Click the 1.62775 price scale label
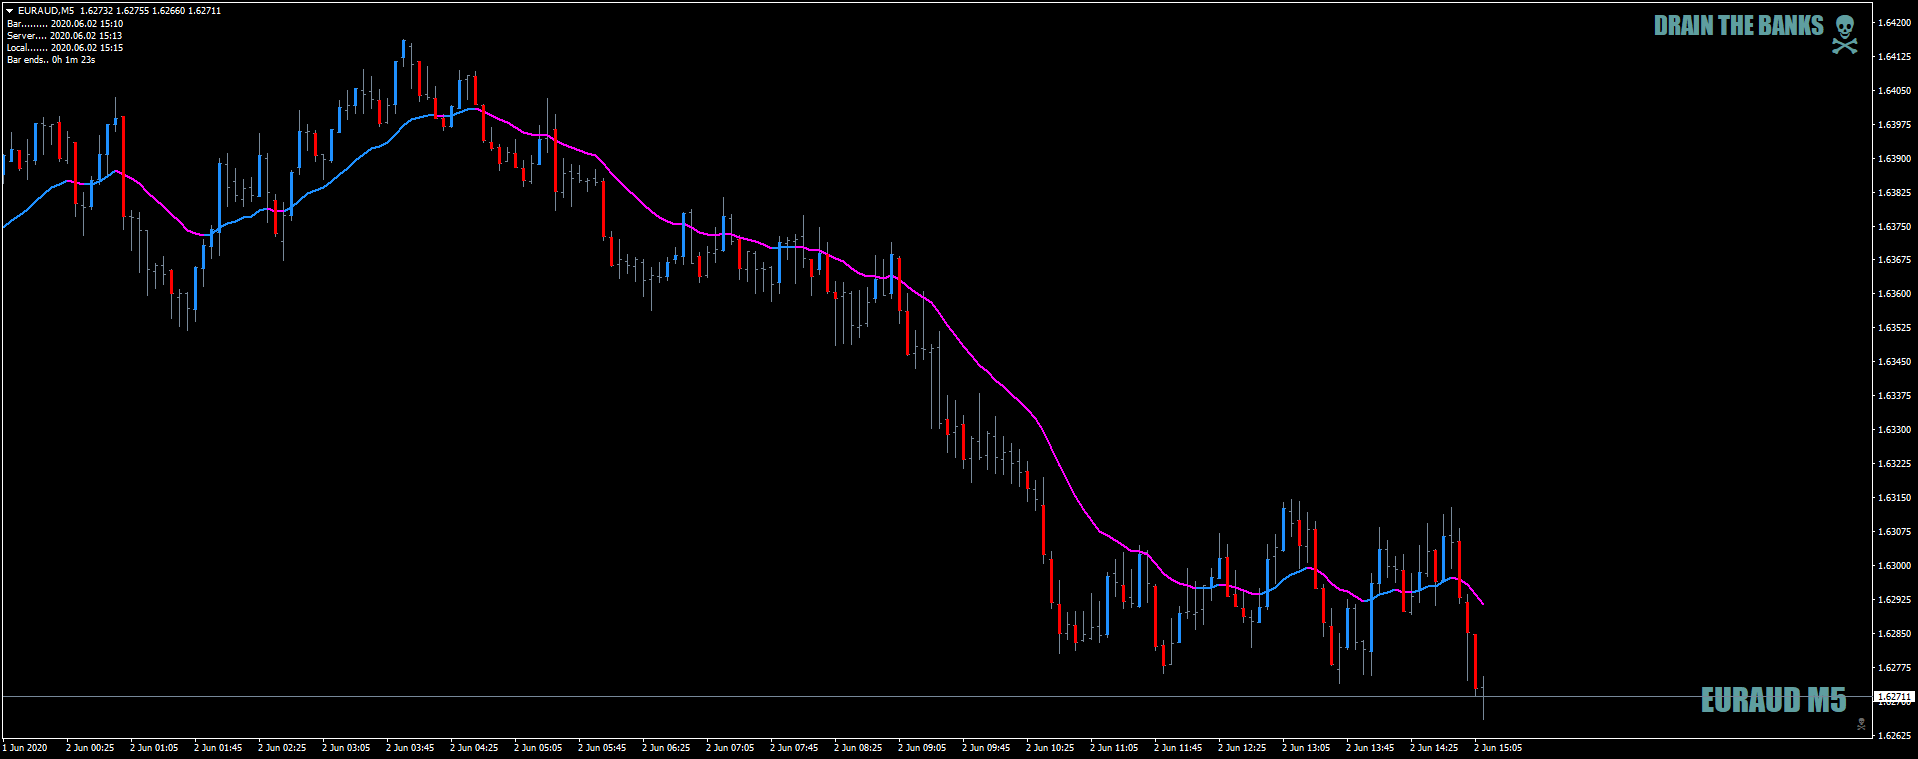The width and height of the screenshot is (1918, 759). [1894, 667]
